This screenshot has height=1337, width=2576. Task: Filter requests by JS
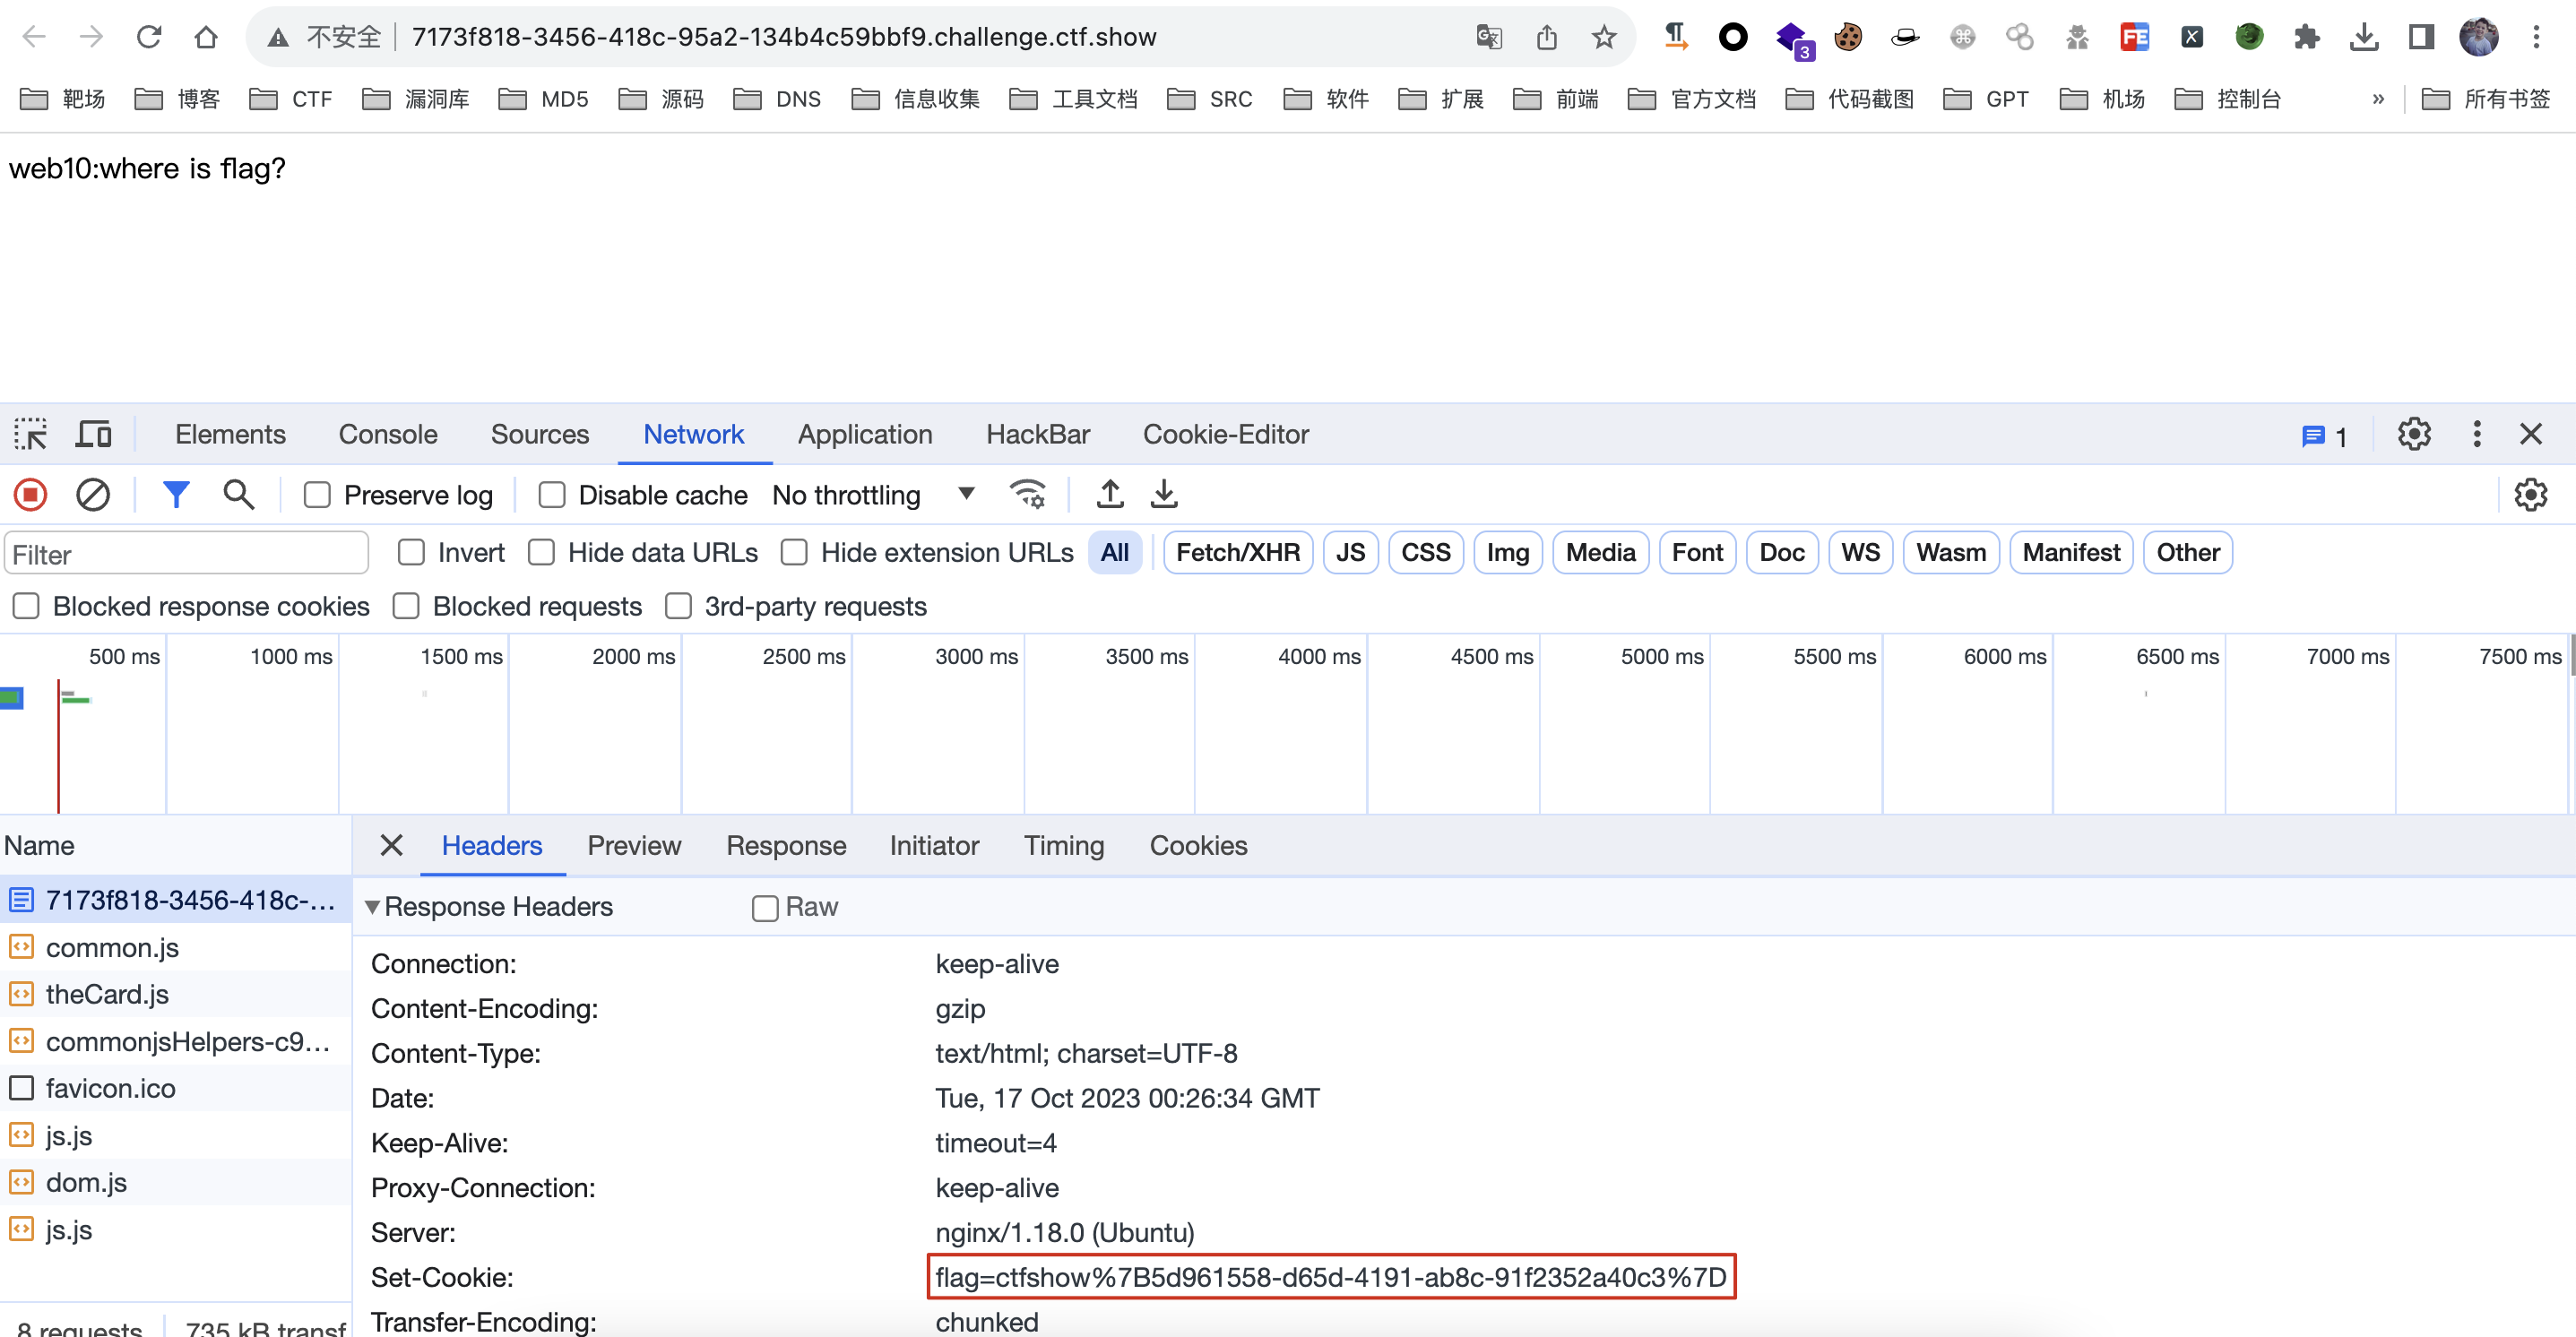(1350, 552)
